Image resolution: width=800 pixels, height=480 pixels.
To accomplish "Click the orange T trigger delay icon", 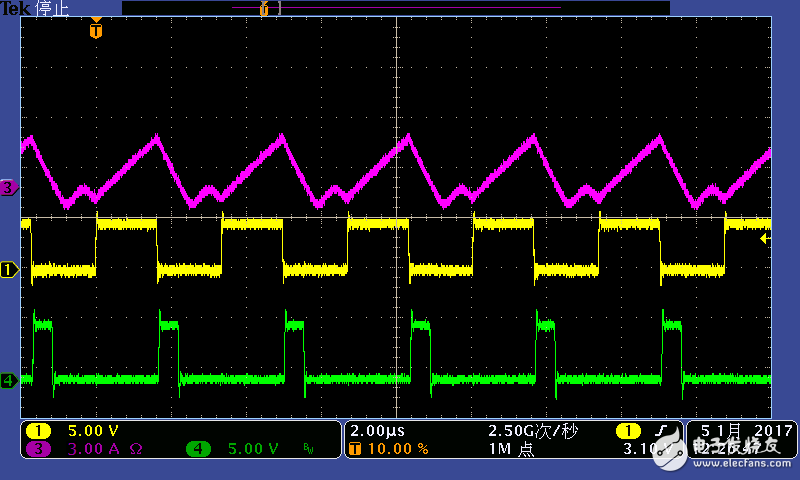I will point(356,449).
